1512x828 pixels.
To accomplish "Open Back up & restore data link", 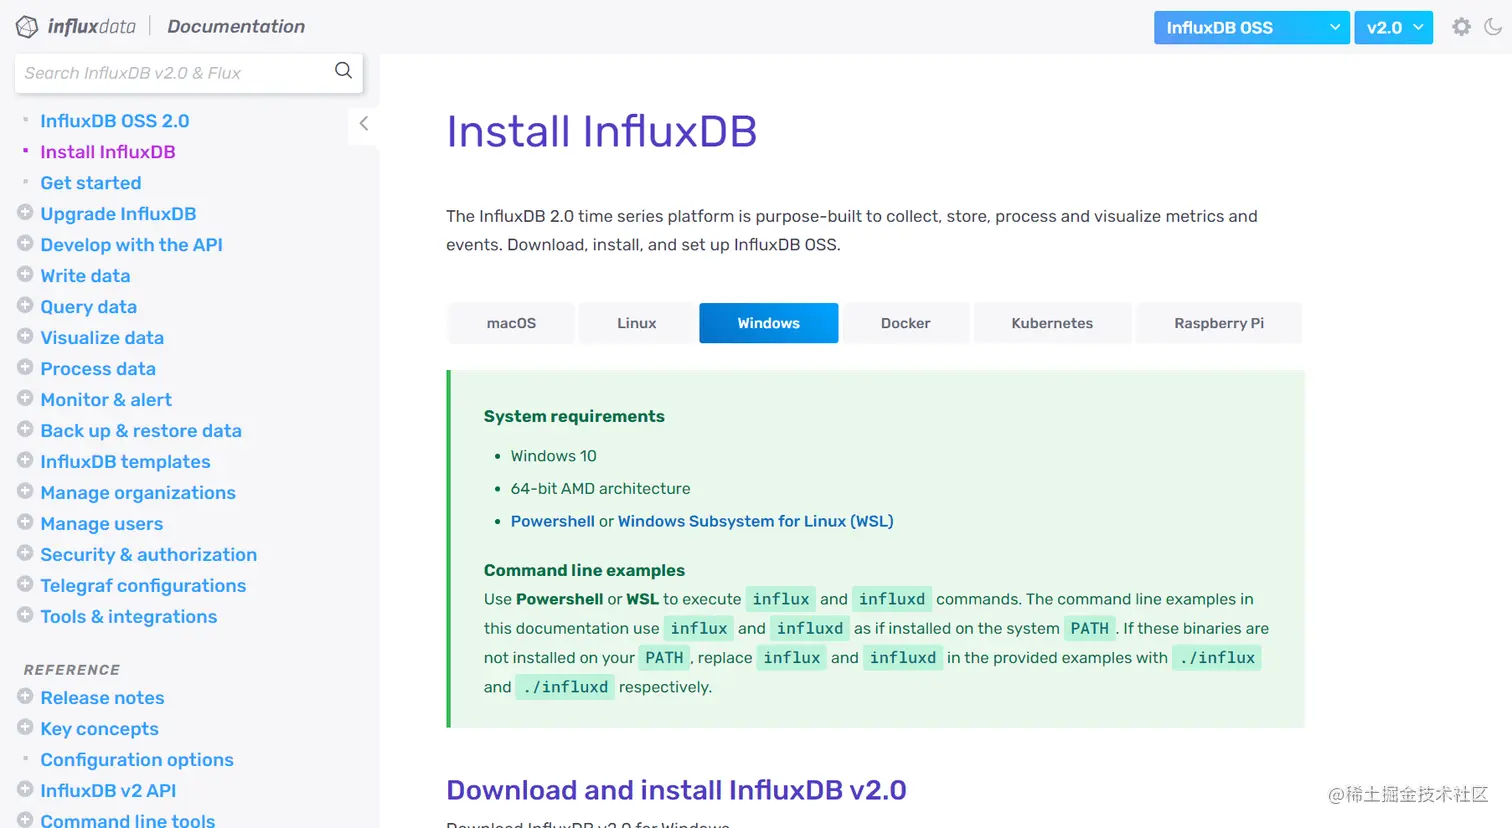I will pyautogui.click(x=141, y=431).
